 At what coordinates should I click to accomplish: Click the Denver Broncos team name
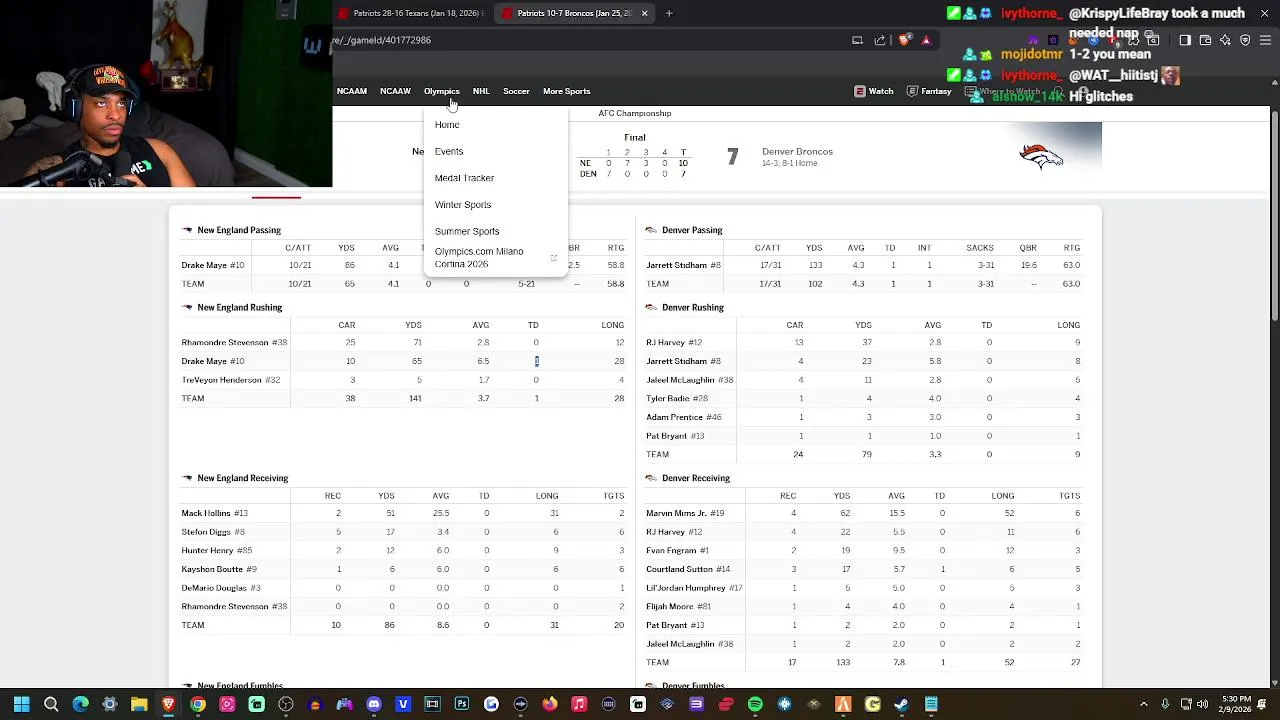pos(797,152)
